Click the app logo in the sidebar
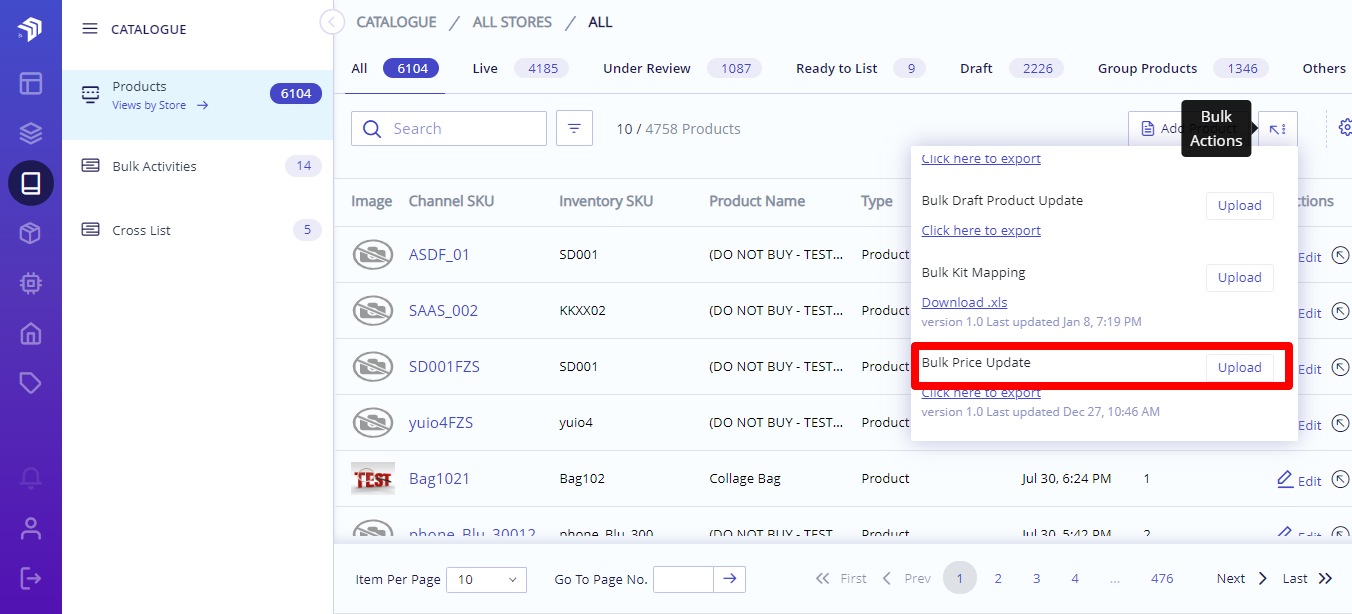1352x614 pixels. (30, 30)
